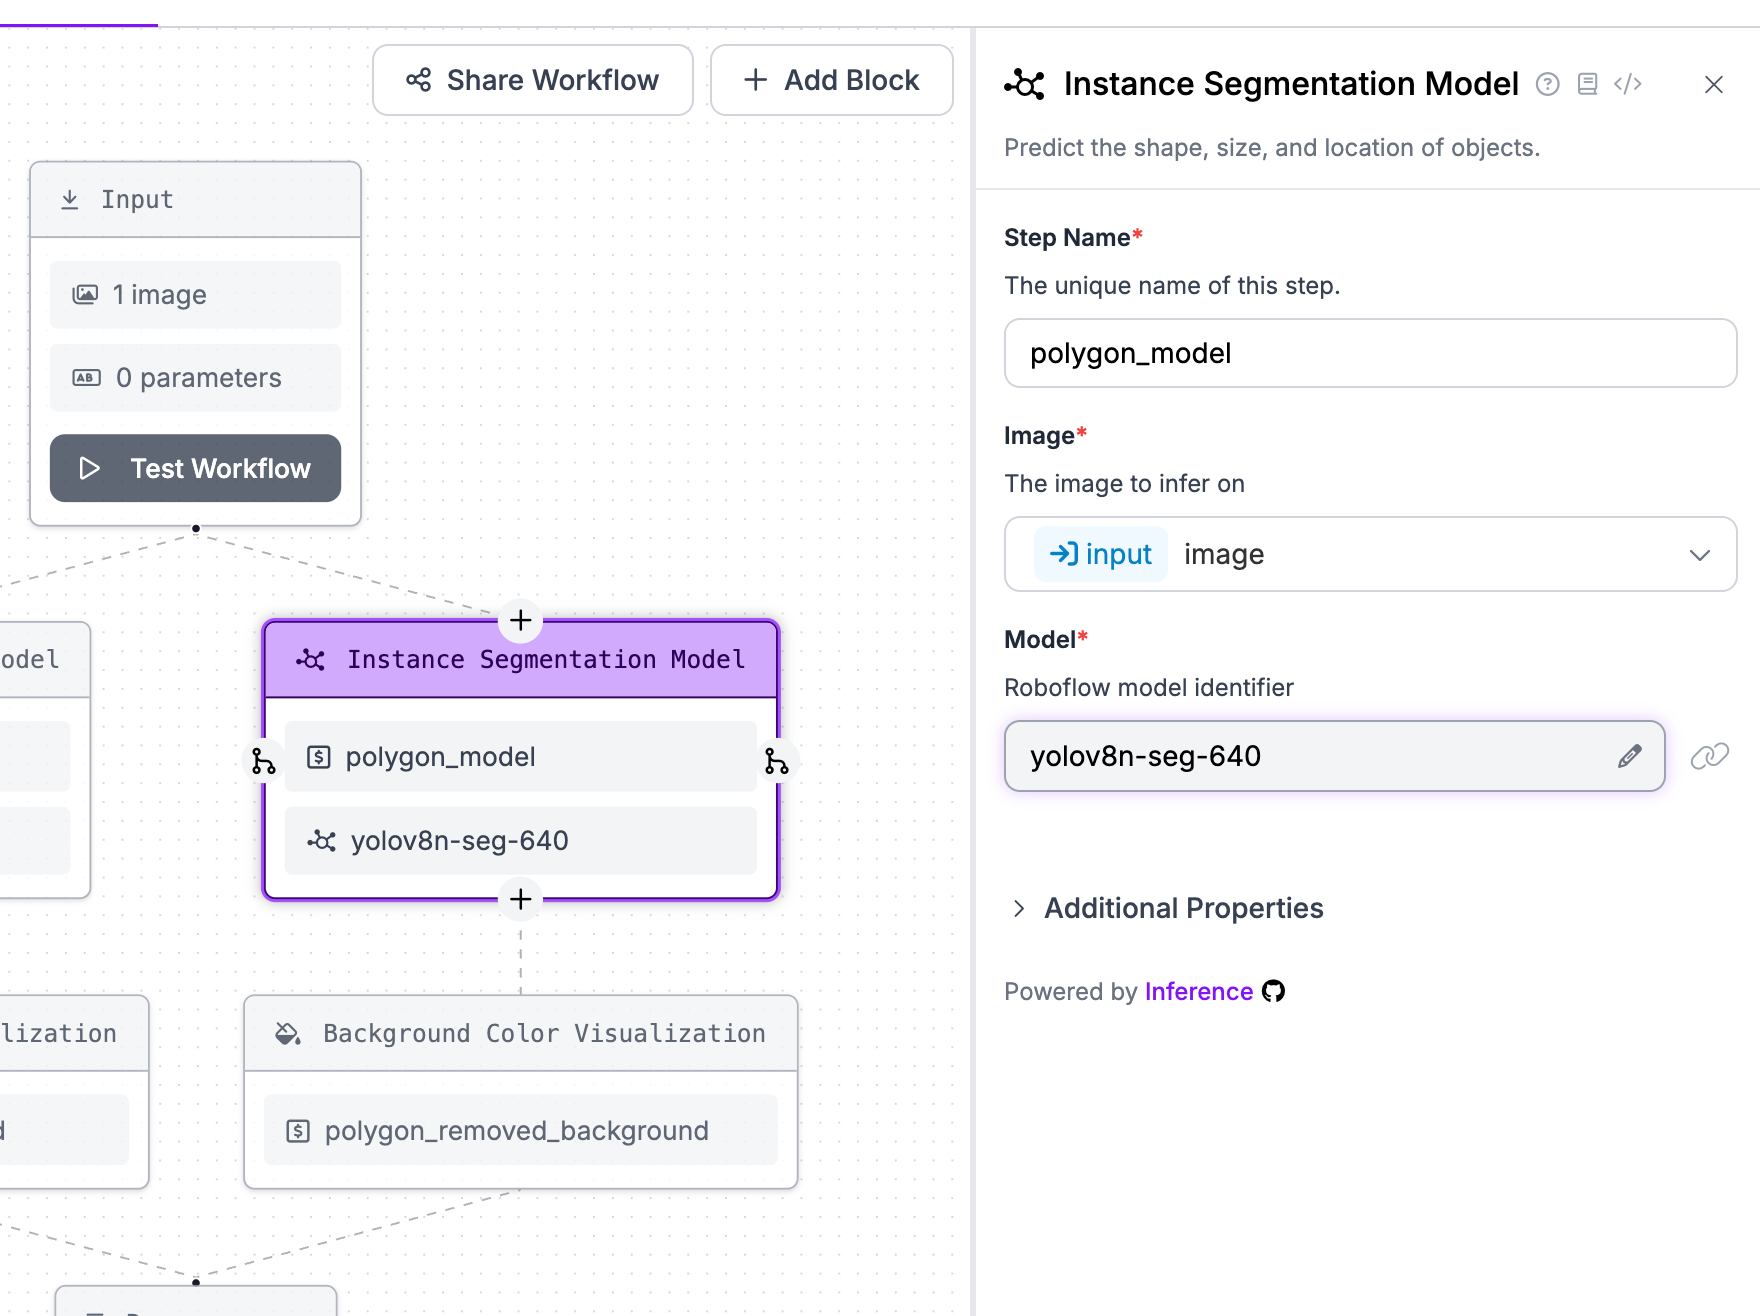Click the left branch icon on segmentation block
The height and width of the screenshot is (1316, 1760).
(x=263, y=761)
